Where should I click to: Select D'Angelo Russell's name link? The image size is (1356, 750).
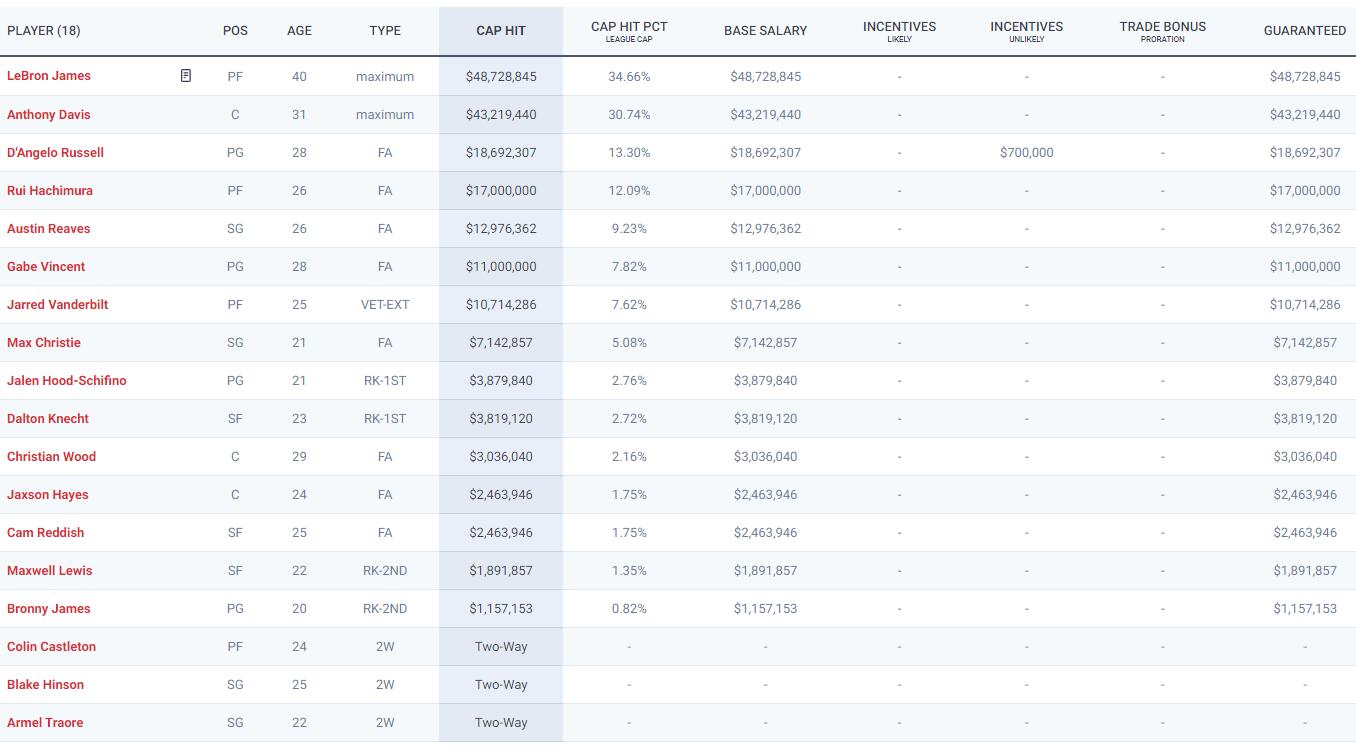click(x=55, y=152)
